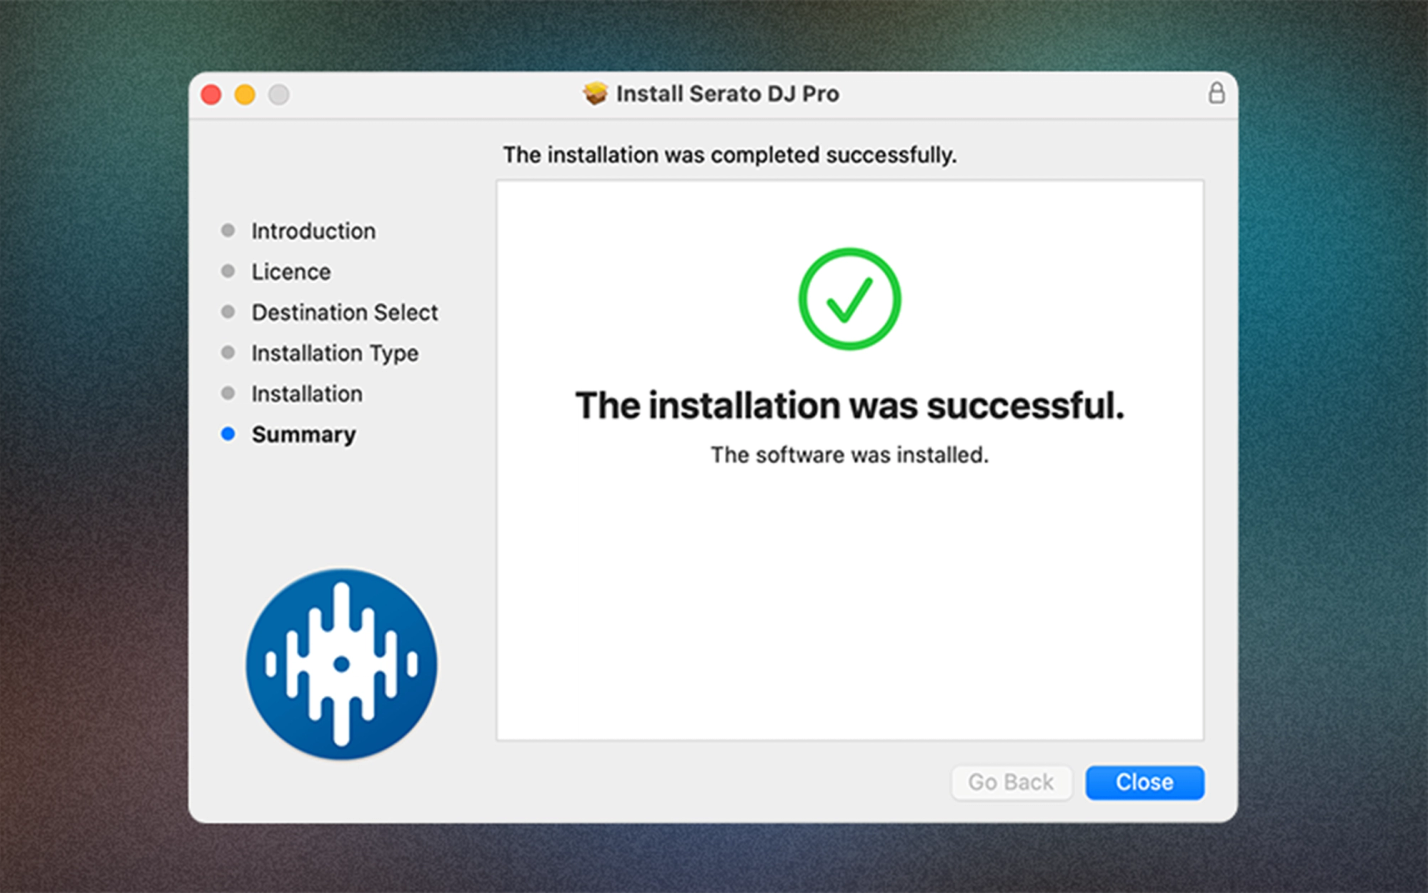Click the installation completed header text
Screen dimensions: 1428x893
pos(730,155)
